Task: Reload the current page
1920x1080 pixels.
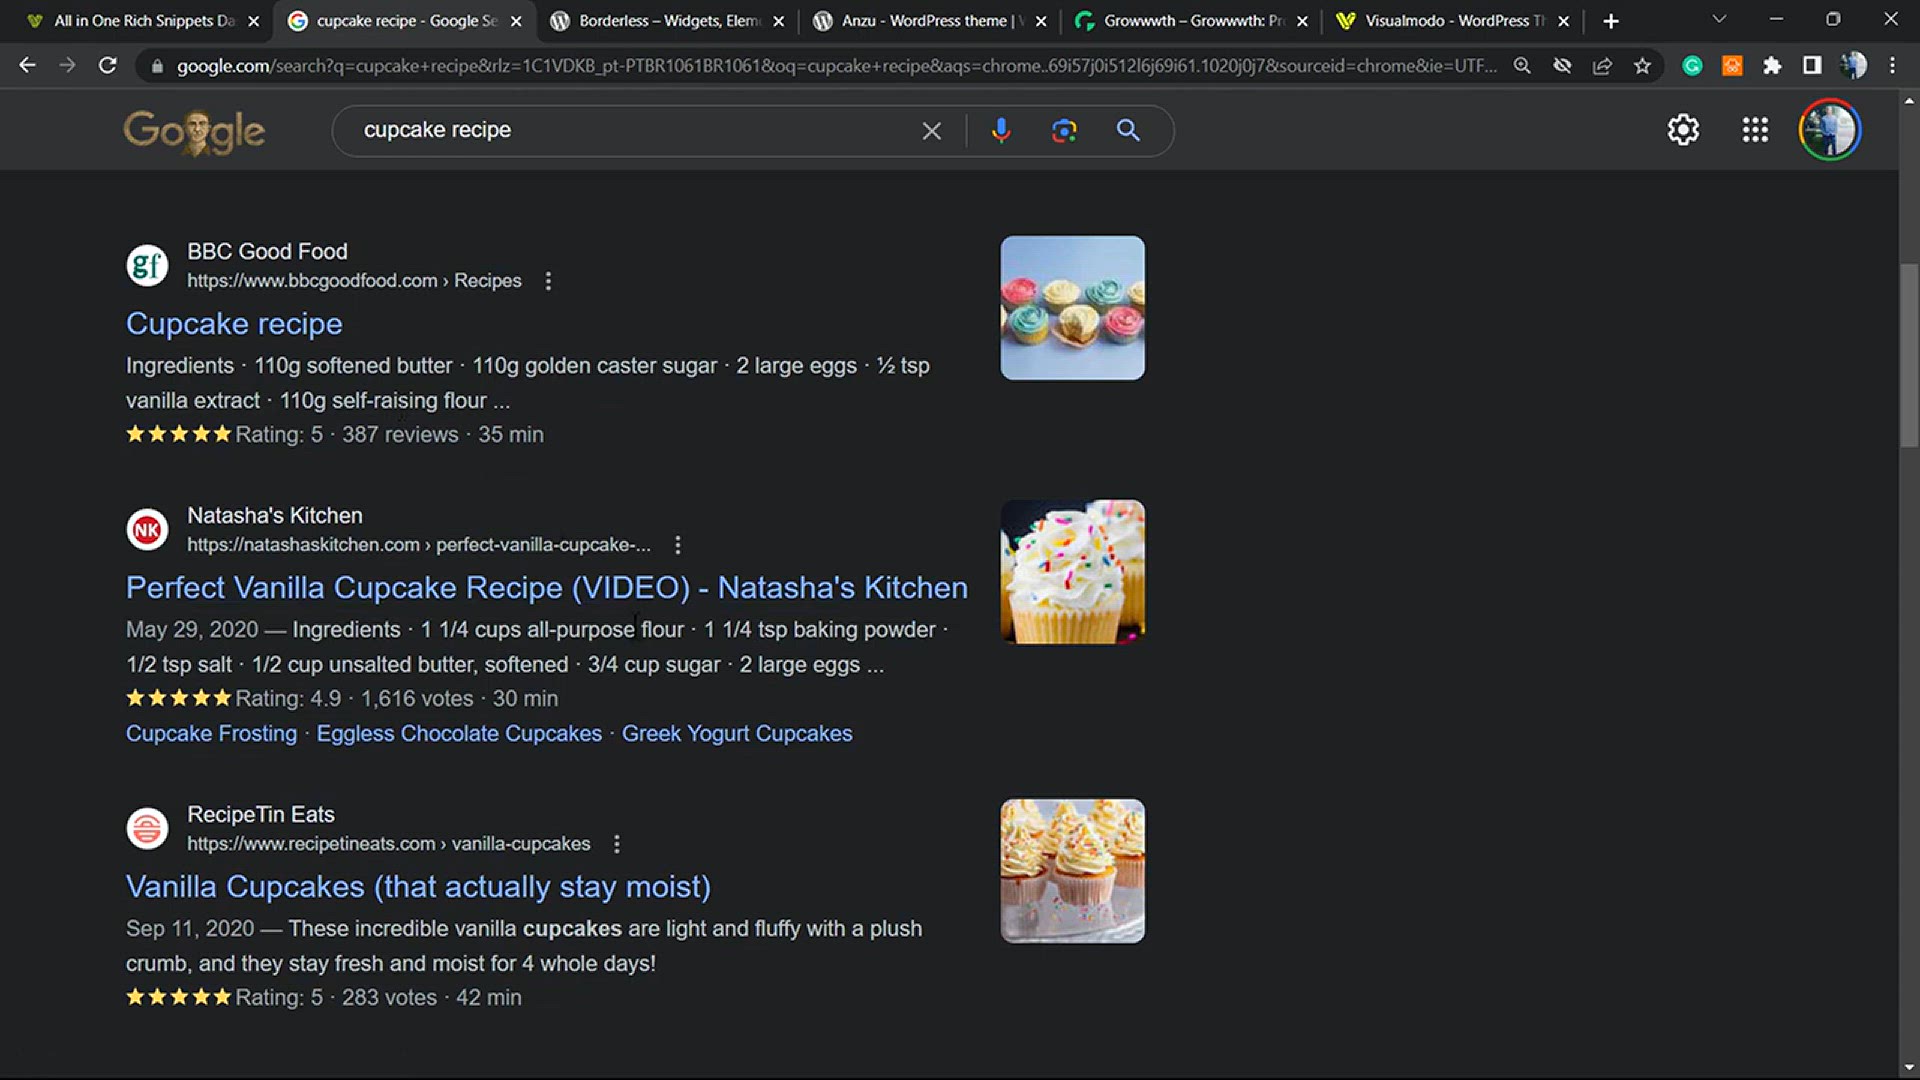Action: coord(107,65)
